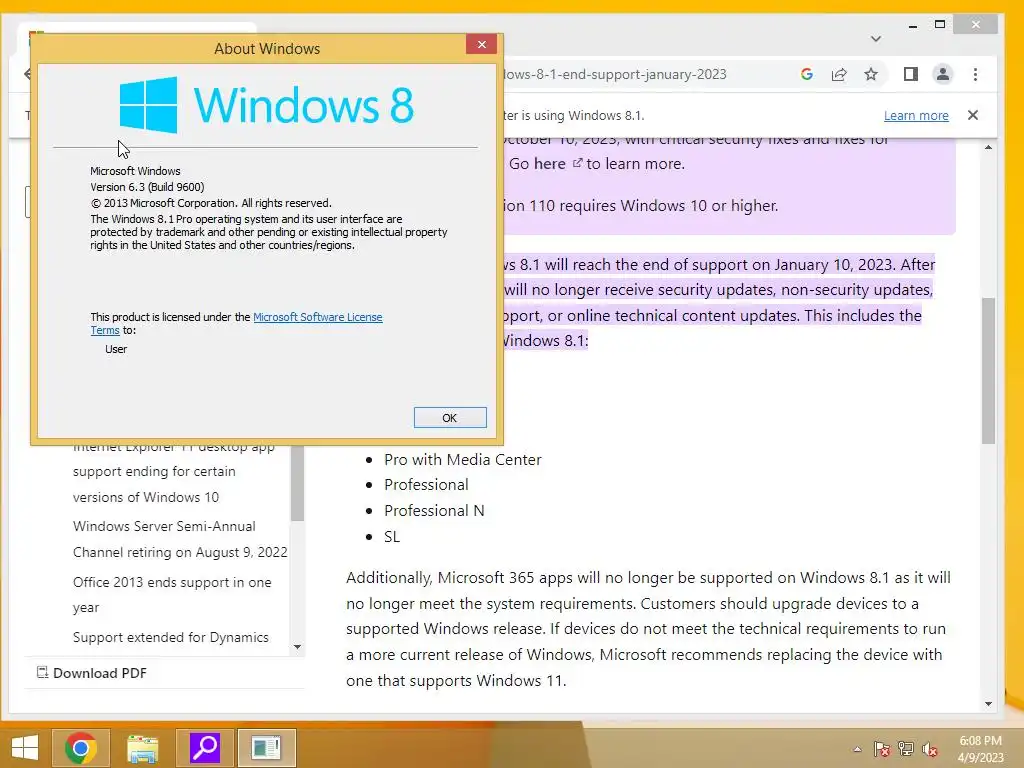Click page scroll-down arrow
This screenshot has height=768, width=1024.
coord(988,703)
